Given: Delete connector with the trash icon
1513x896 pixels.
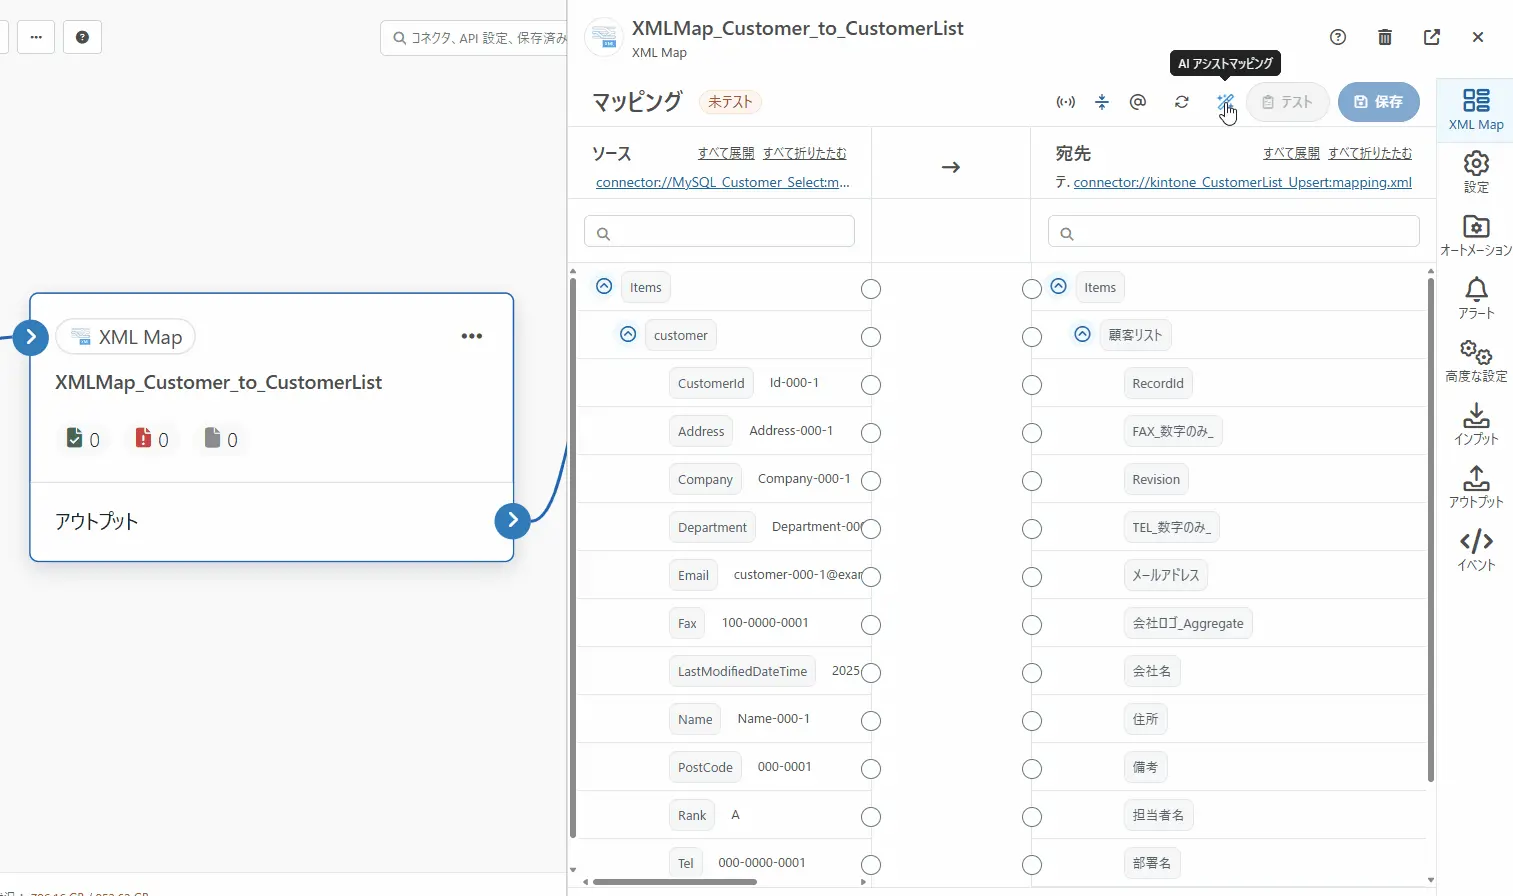Looking at the screenshot, I should (1385, 37).
